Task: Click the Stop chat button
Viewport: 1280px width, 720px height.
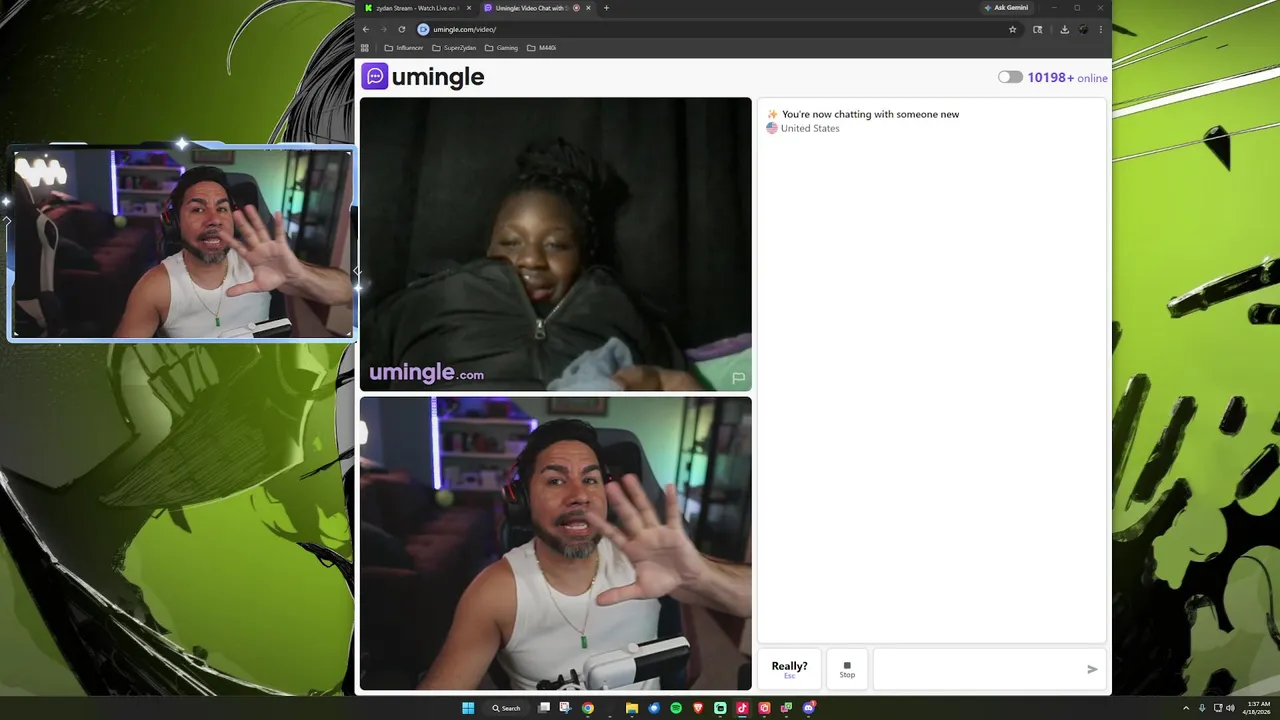Action: 847,669
